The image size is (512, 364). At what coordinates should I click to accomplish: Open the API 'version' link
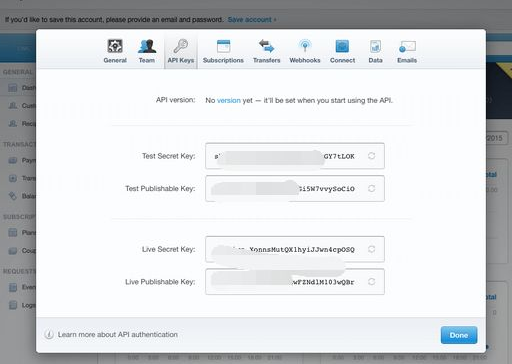pos(229,100)
